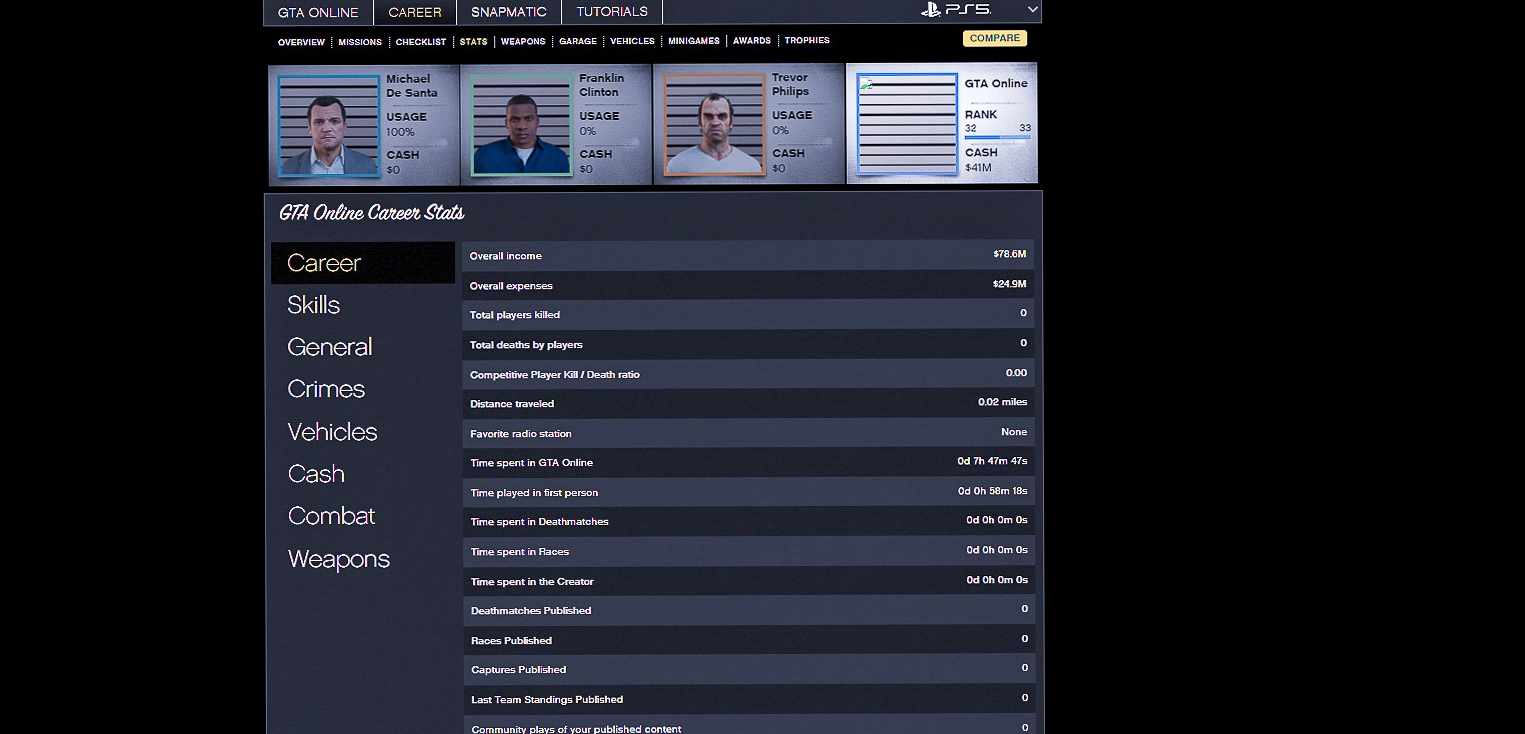Select Franklin Clinton's mugshot portrait
Image resolution: width=1525 pixels, height=734 pixels.
(x=521, y=126)
